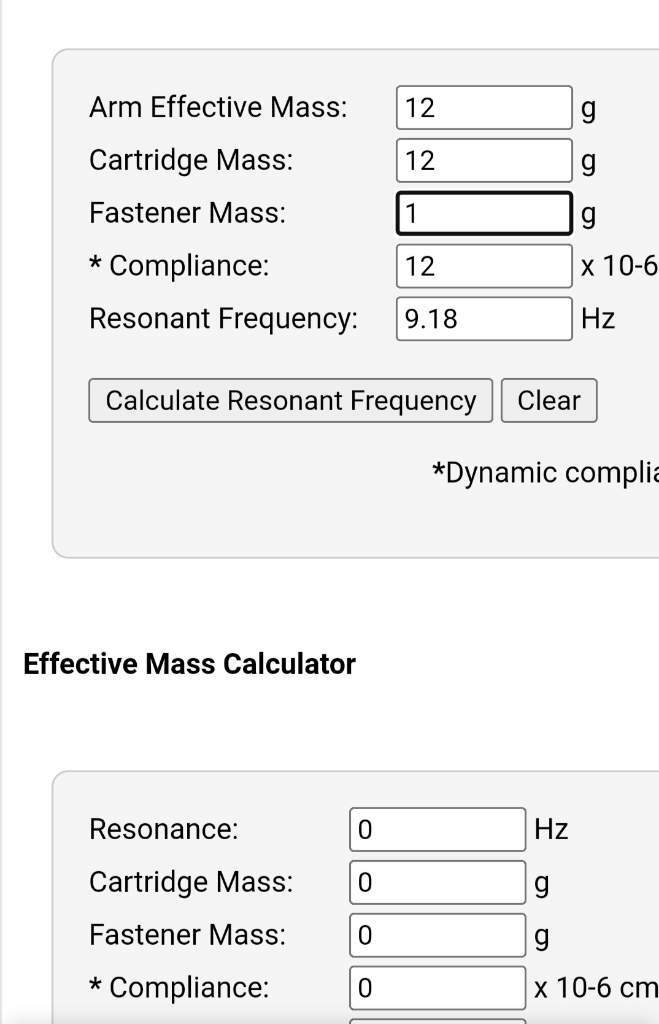
Task: Click the Hz unit beside Resonant Frequency
Action: point(598,319)
